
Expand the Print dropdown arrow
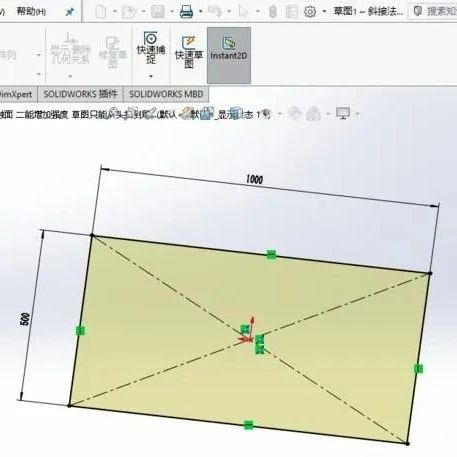[x=201, y=12]
